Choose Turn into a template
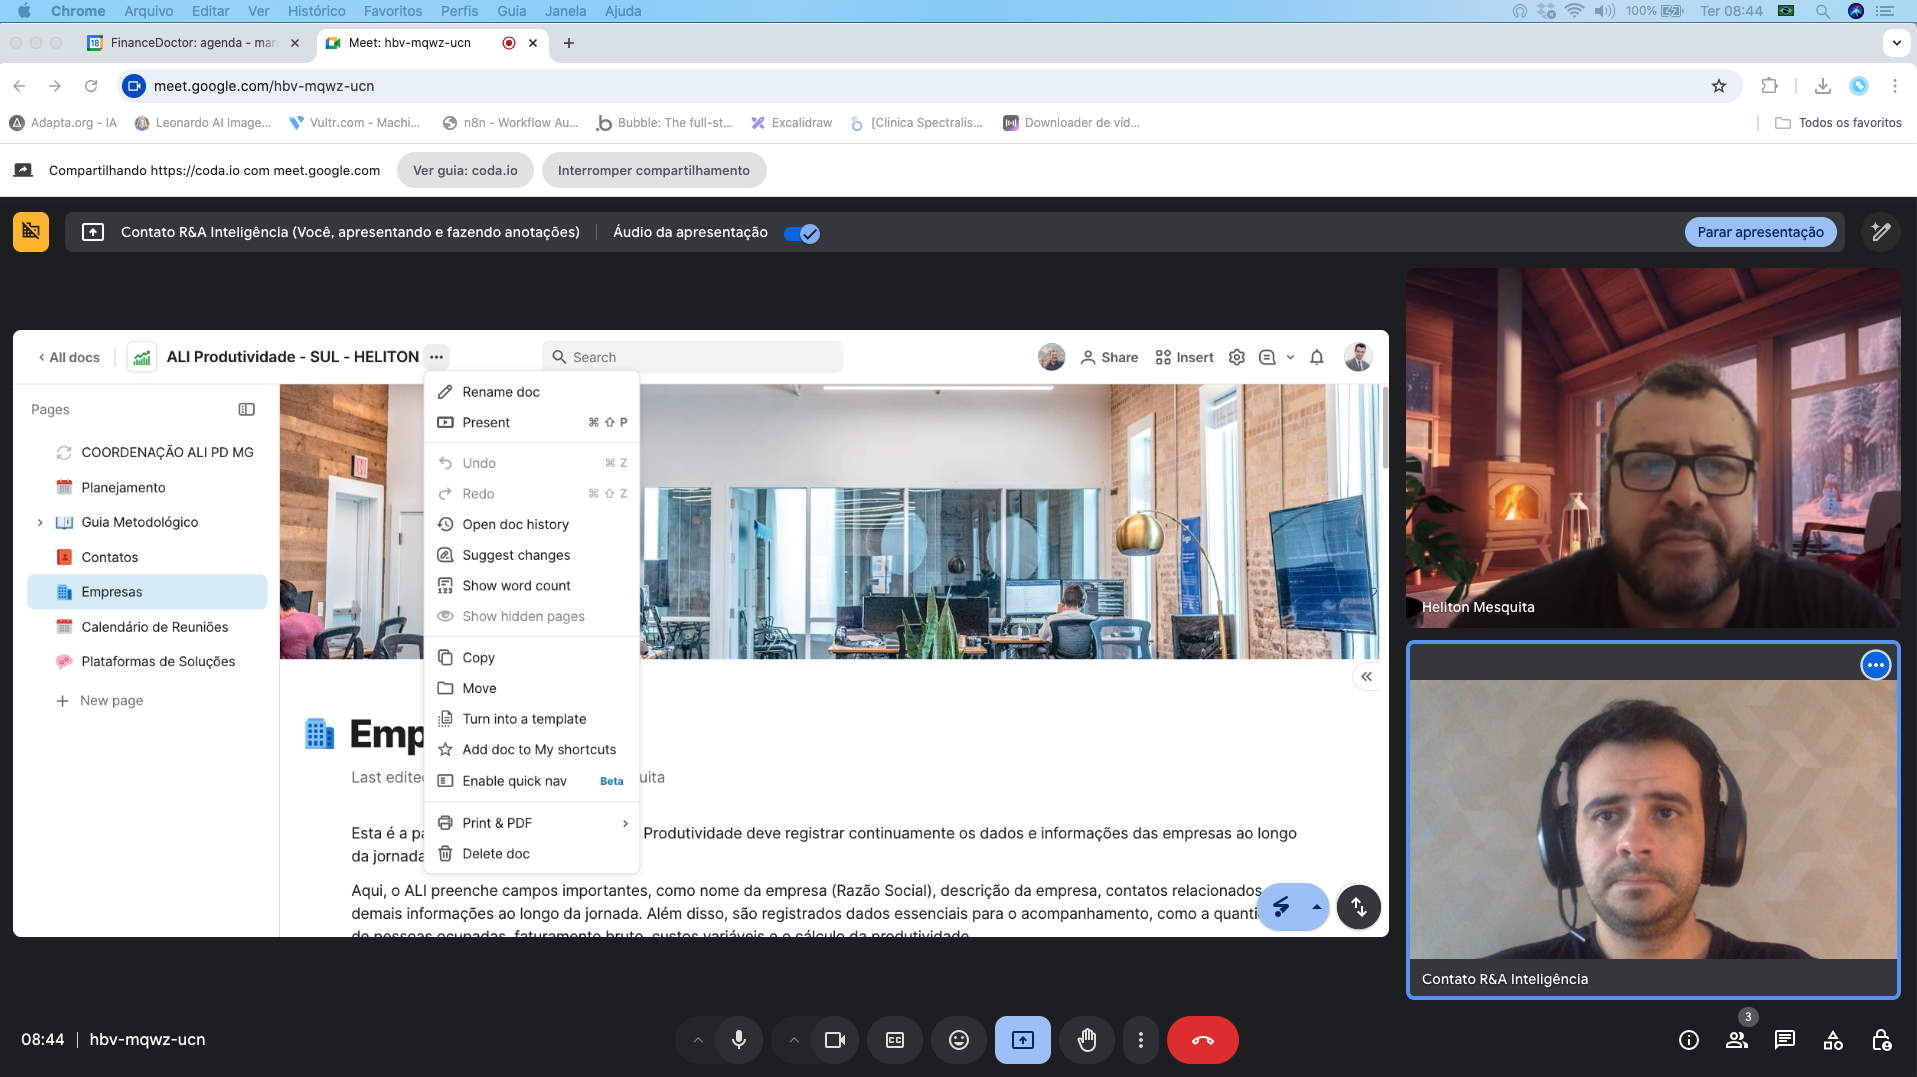This screenshot has height=1077, width=1917. pos(532,719)
